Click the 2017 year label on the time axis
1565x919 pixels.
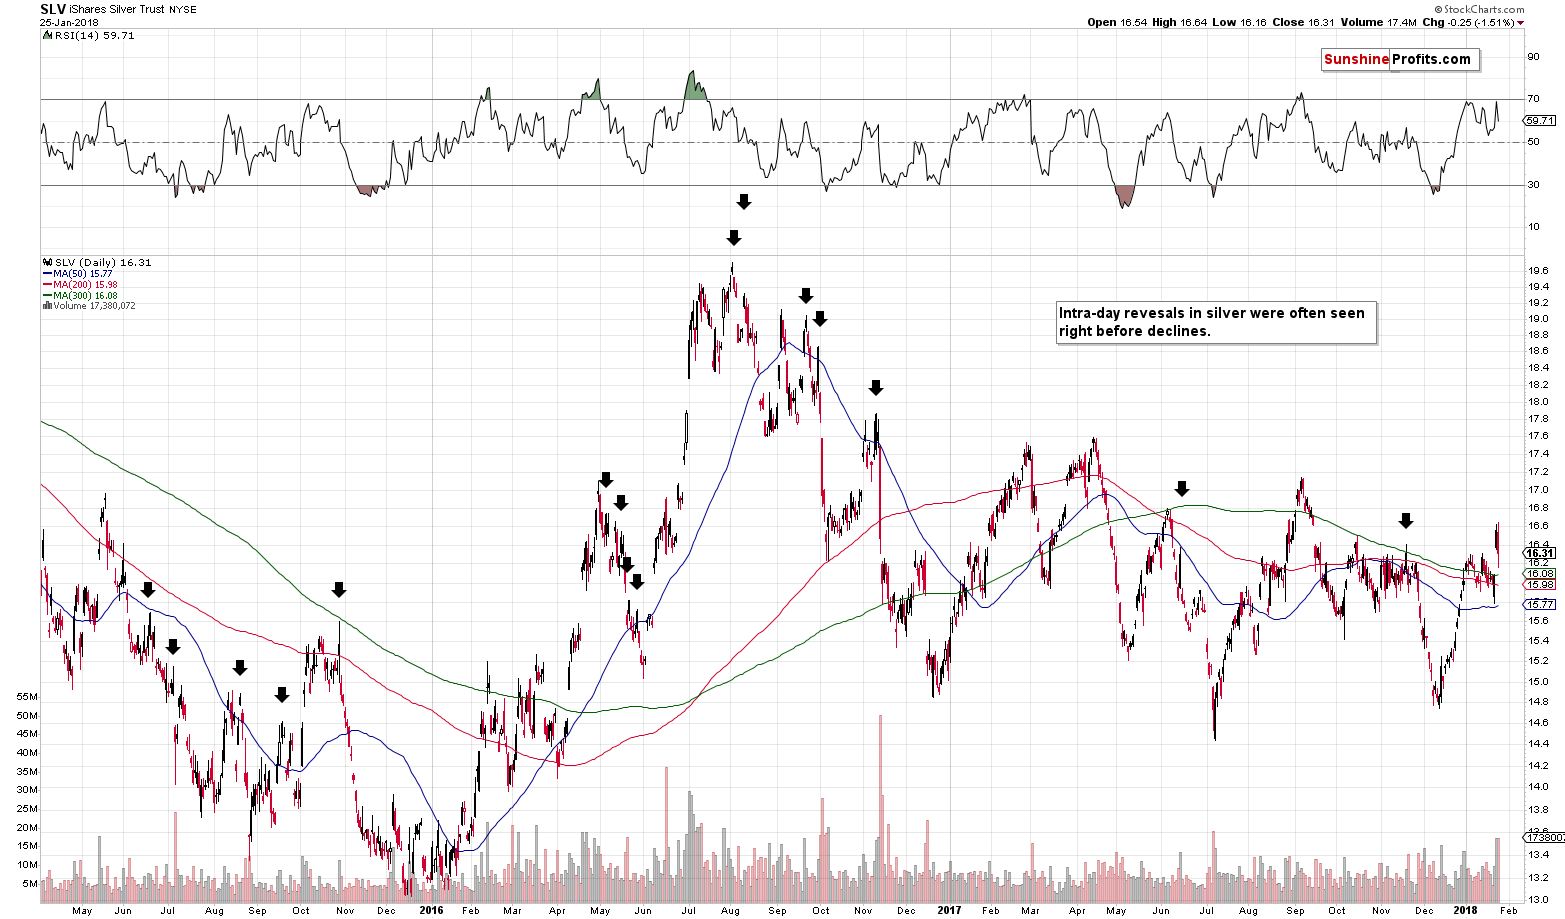point(949,910)
